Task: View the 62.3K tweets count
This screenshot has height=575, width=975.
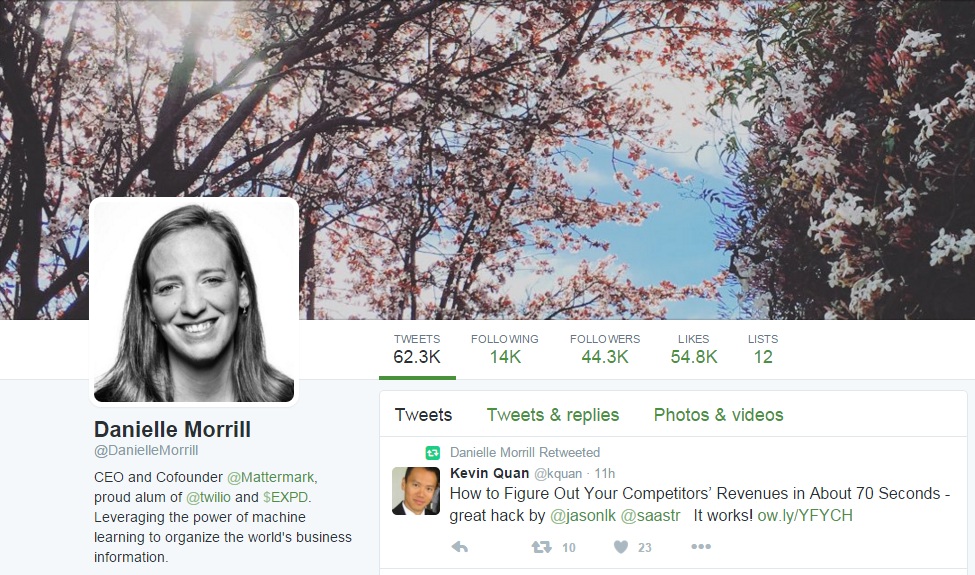Action: 417,349
